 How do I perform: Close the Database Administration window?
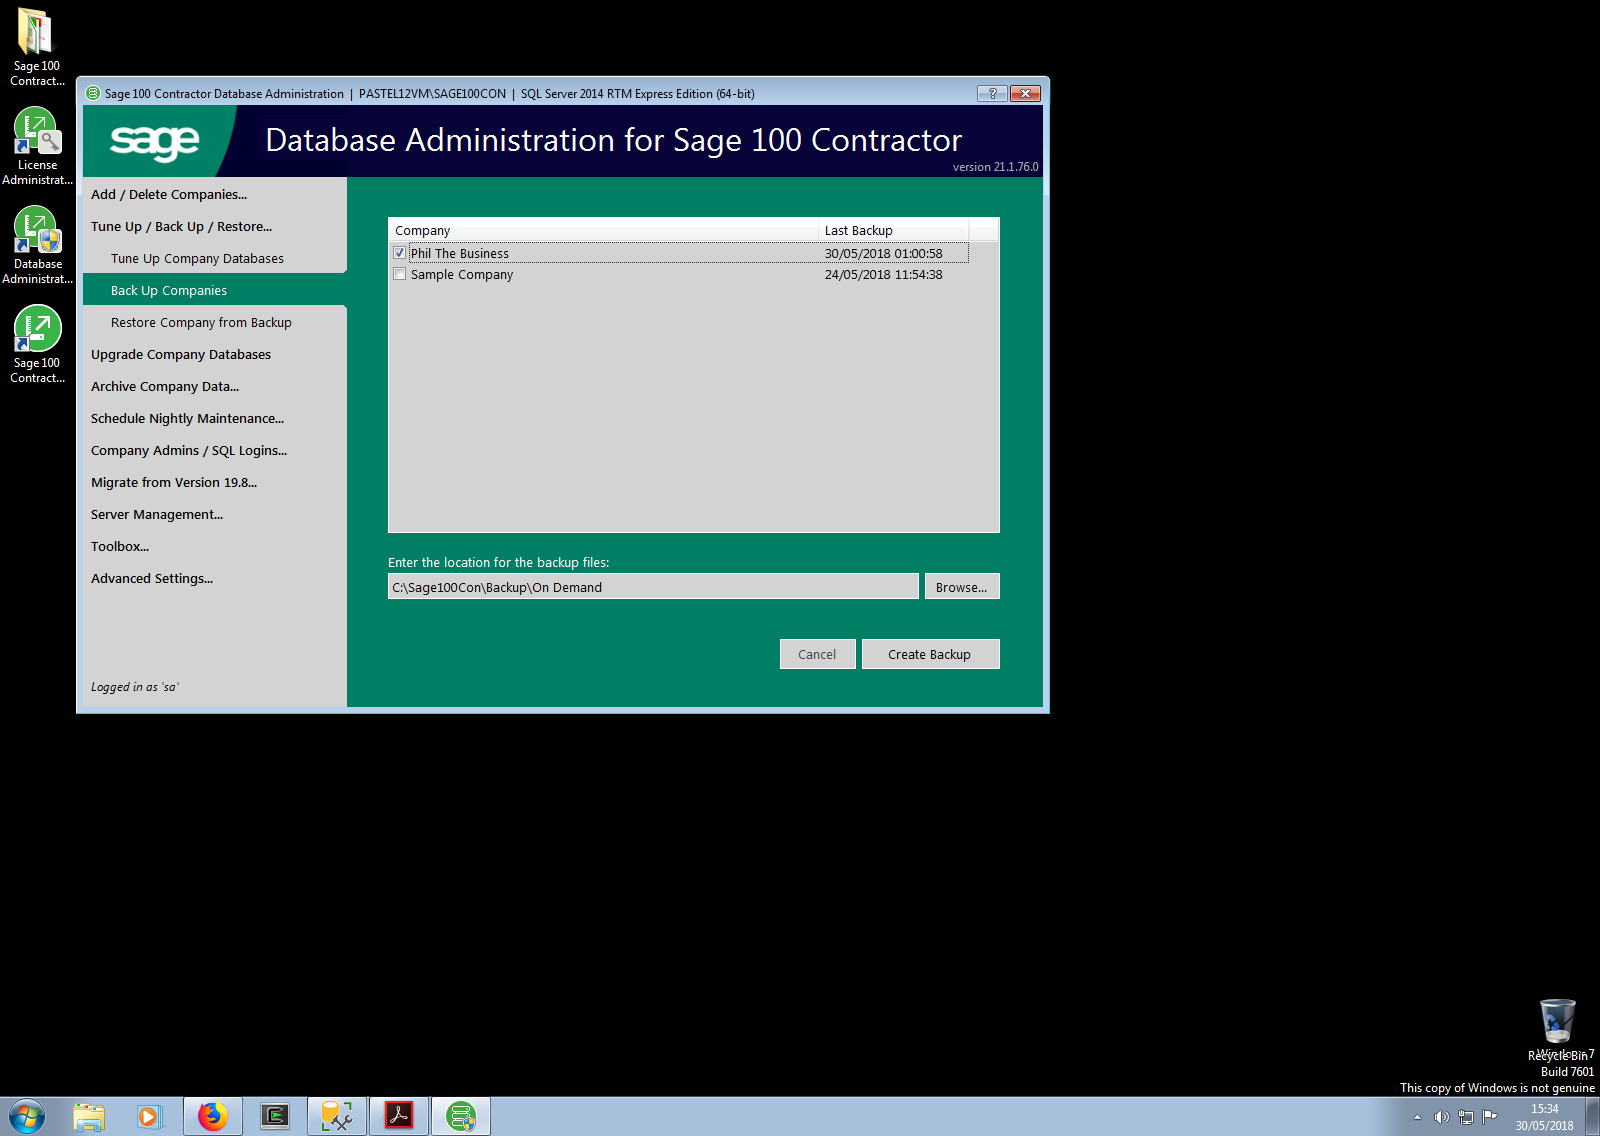(1025, 93)
